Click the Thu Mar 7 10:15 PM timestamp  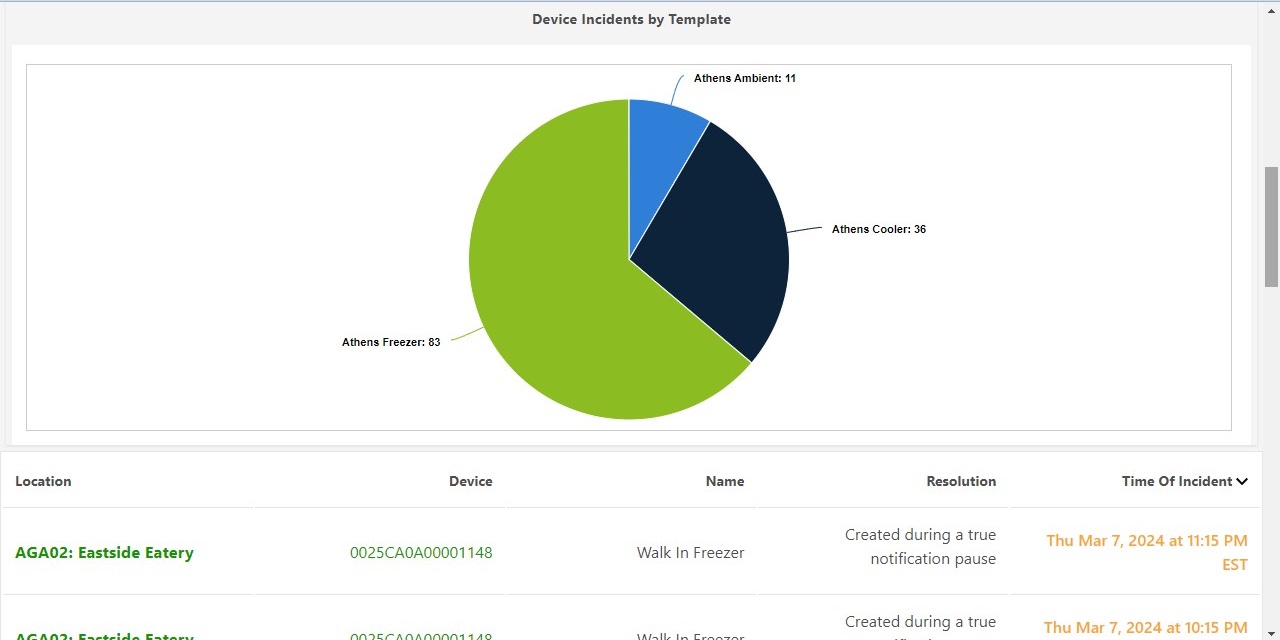pos(1144,627)
